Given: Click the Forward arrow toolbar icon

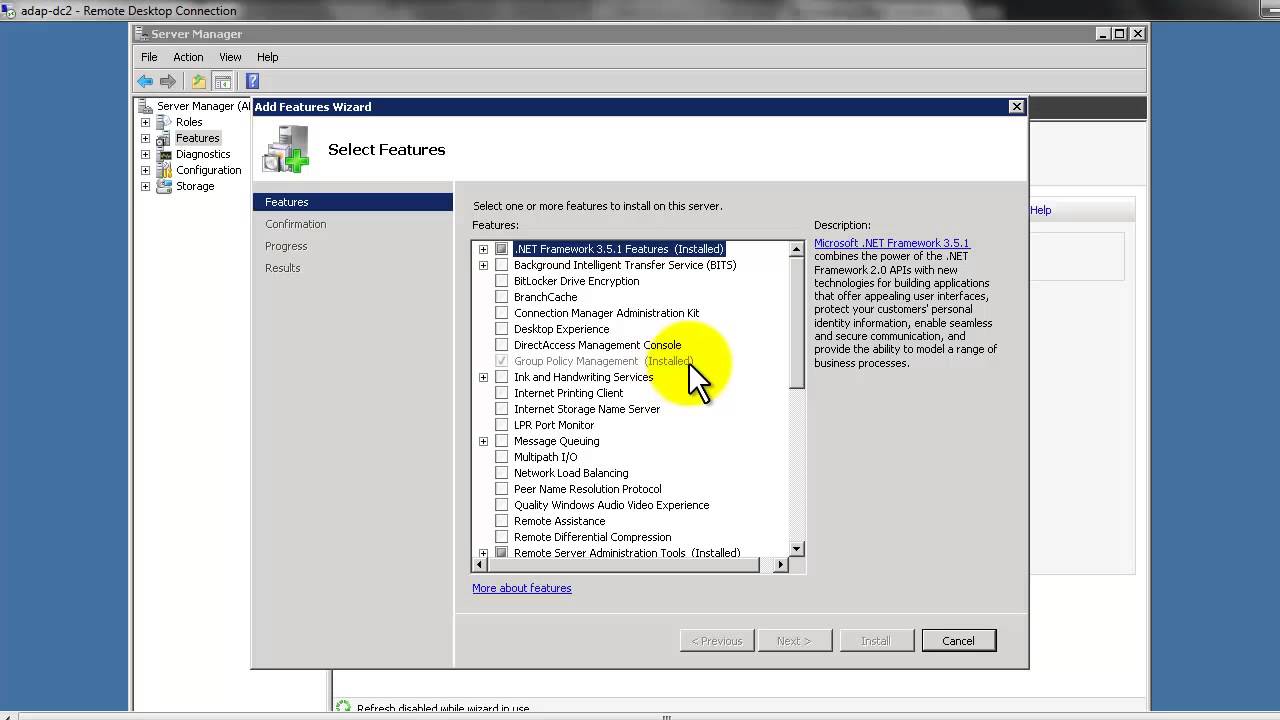Looking at the screenshot, I should coord(168,81).
